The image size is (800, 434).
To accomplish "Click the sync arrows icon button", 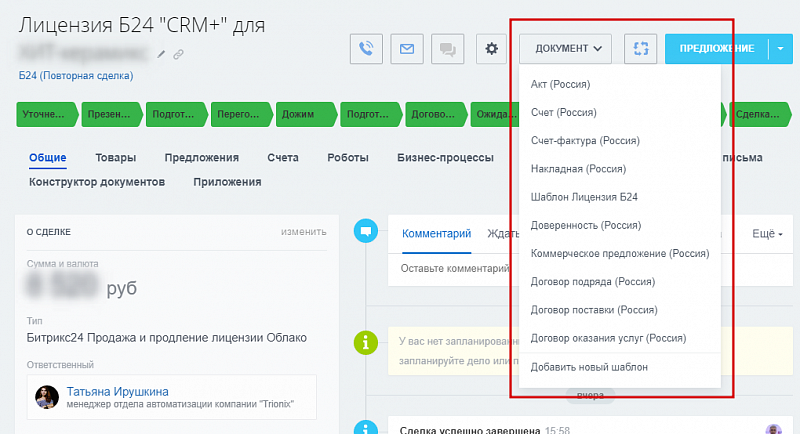I will tap(640, 49).
